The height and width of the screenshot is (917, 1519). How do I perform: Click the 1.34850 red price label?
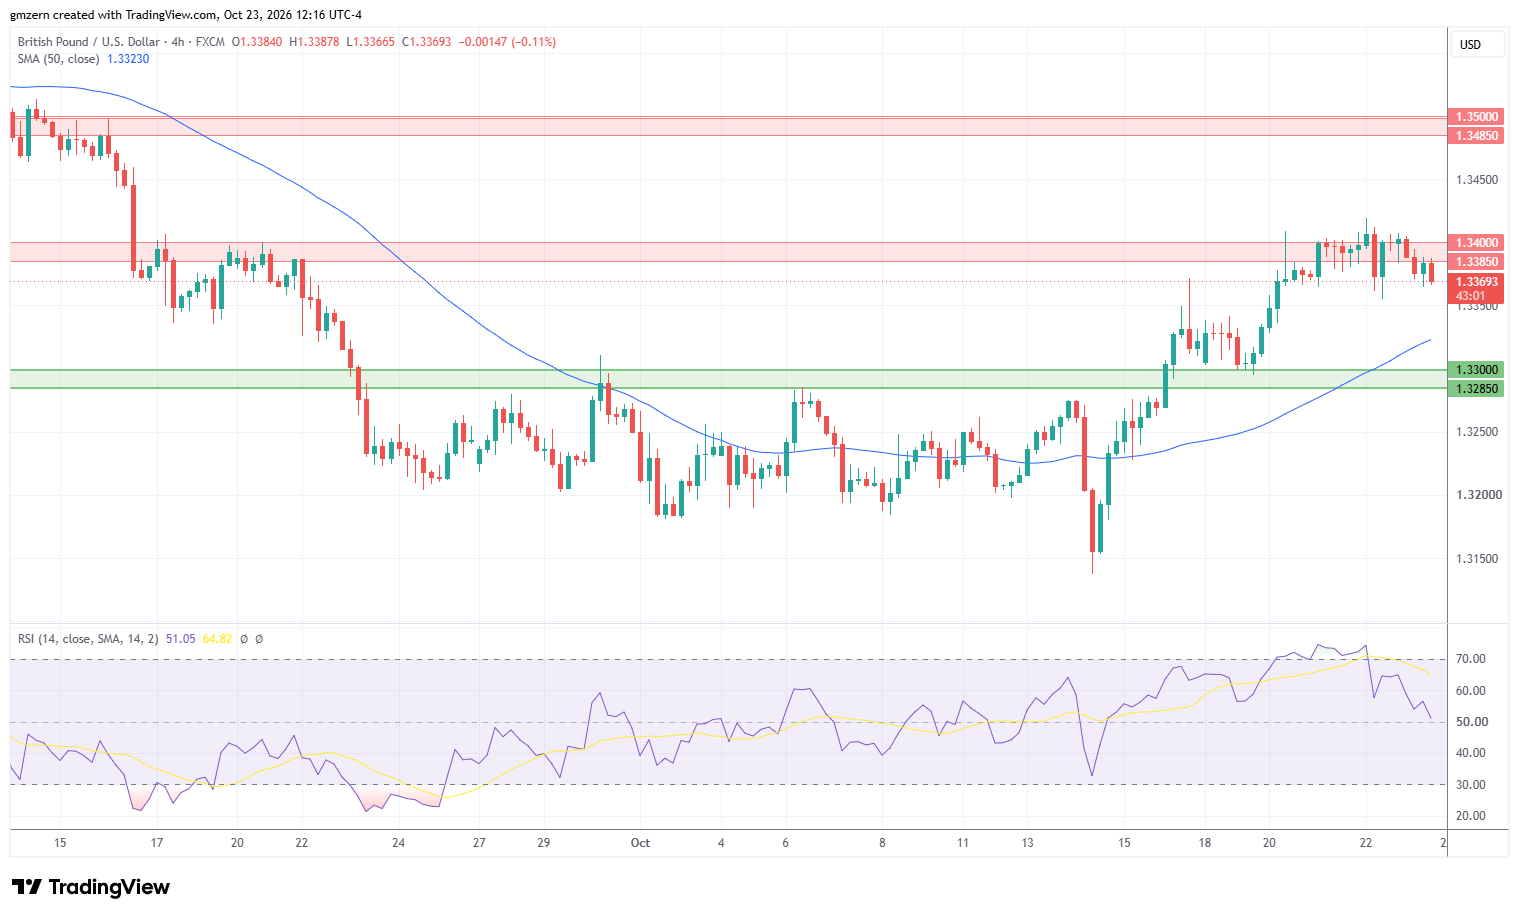pos(1476,135)
